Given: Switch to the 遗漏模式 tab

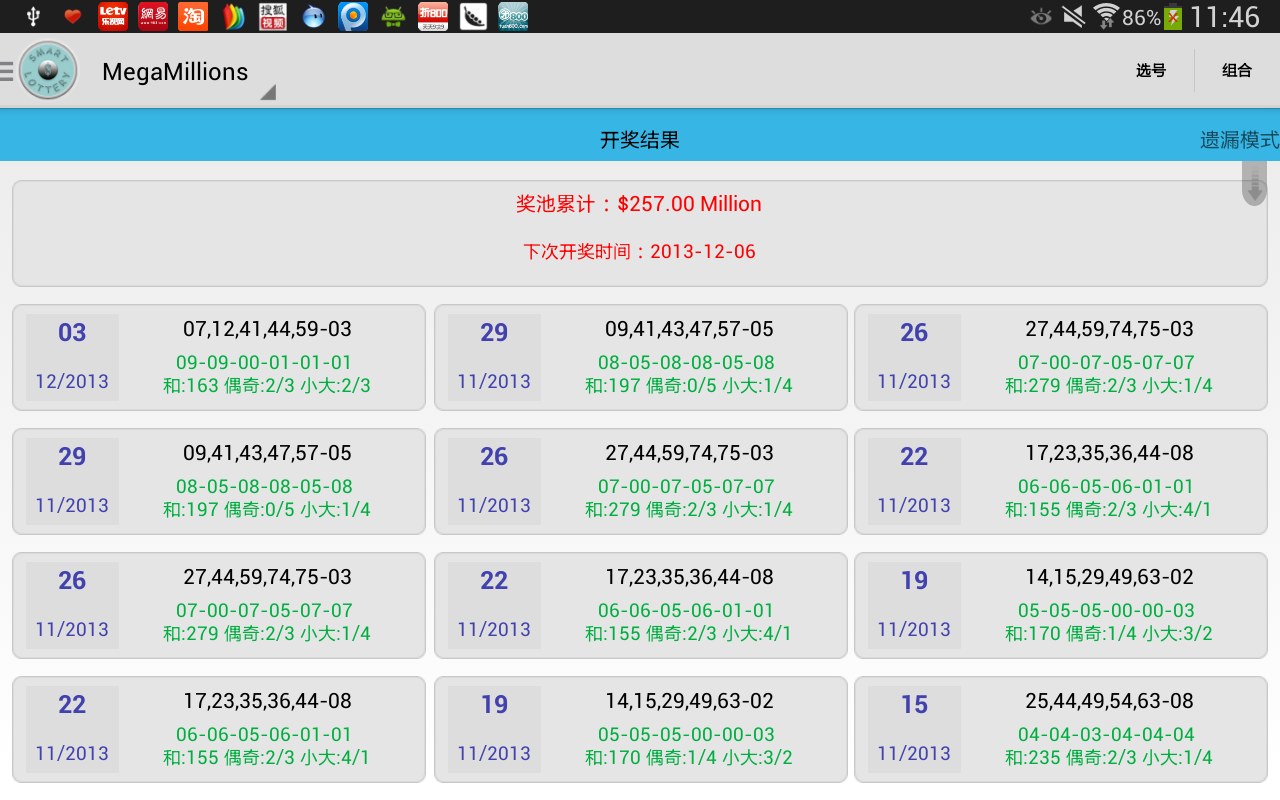Looking at the screenshot, I should 1238,140.
